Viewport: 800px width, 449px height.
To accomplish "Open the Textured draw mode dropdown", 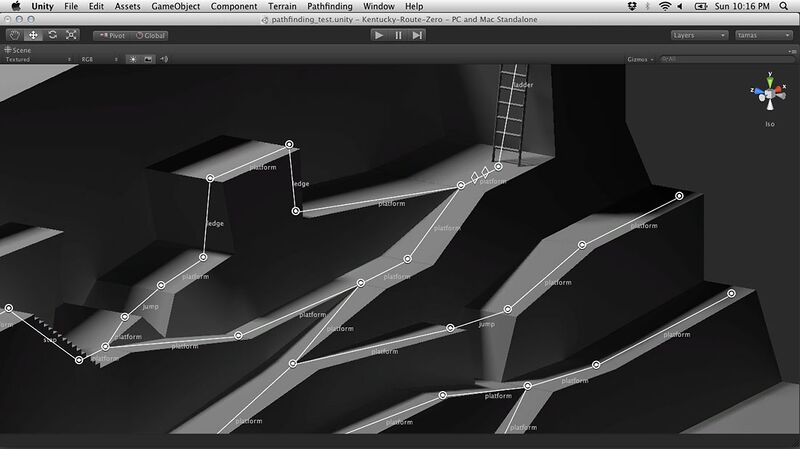I will 38,59.
